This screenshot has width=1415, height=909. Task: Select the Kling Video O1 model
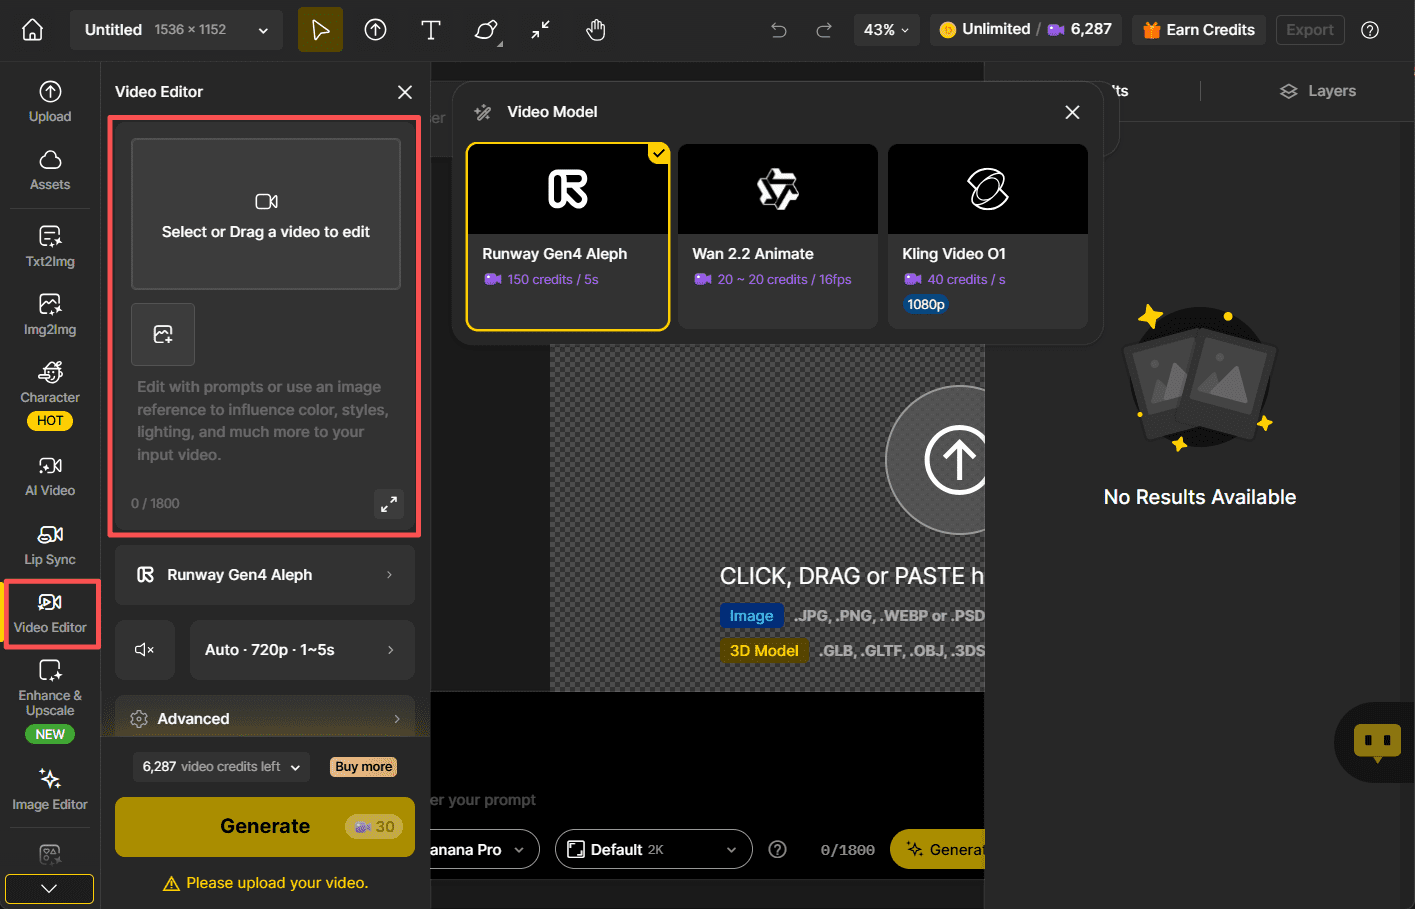987,236
